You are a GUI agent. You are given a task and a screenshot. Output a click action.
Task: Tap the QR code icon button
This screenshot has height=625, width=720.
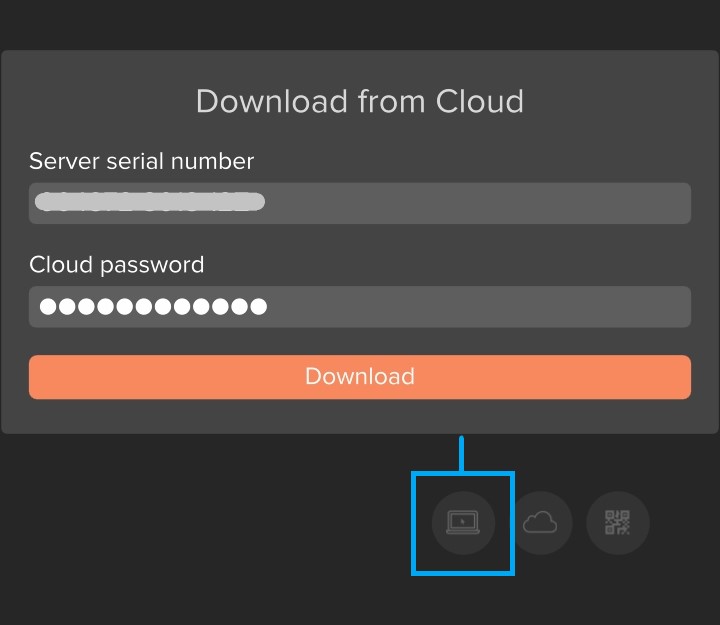tap(617, 522)
